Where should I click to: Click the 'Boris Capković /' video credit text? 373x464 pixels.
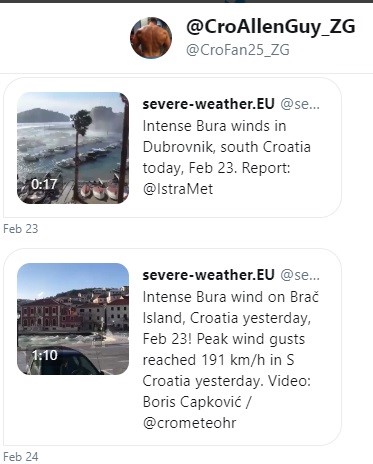tap(197, 402)
